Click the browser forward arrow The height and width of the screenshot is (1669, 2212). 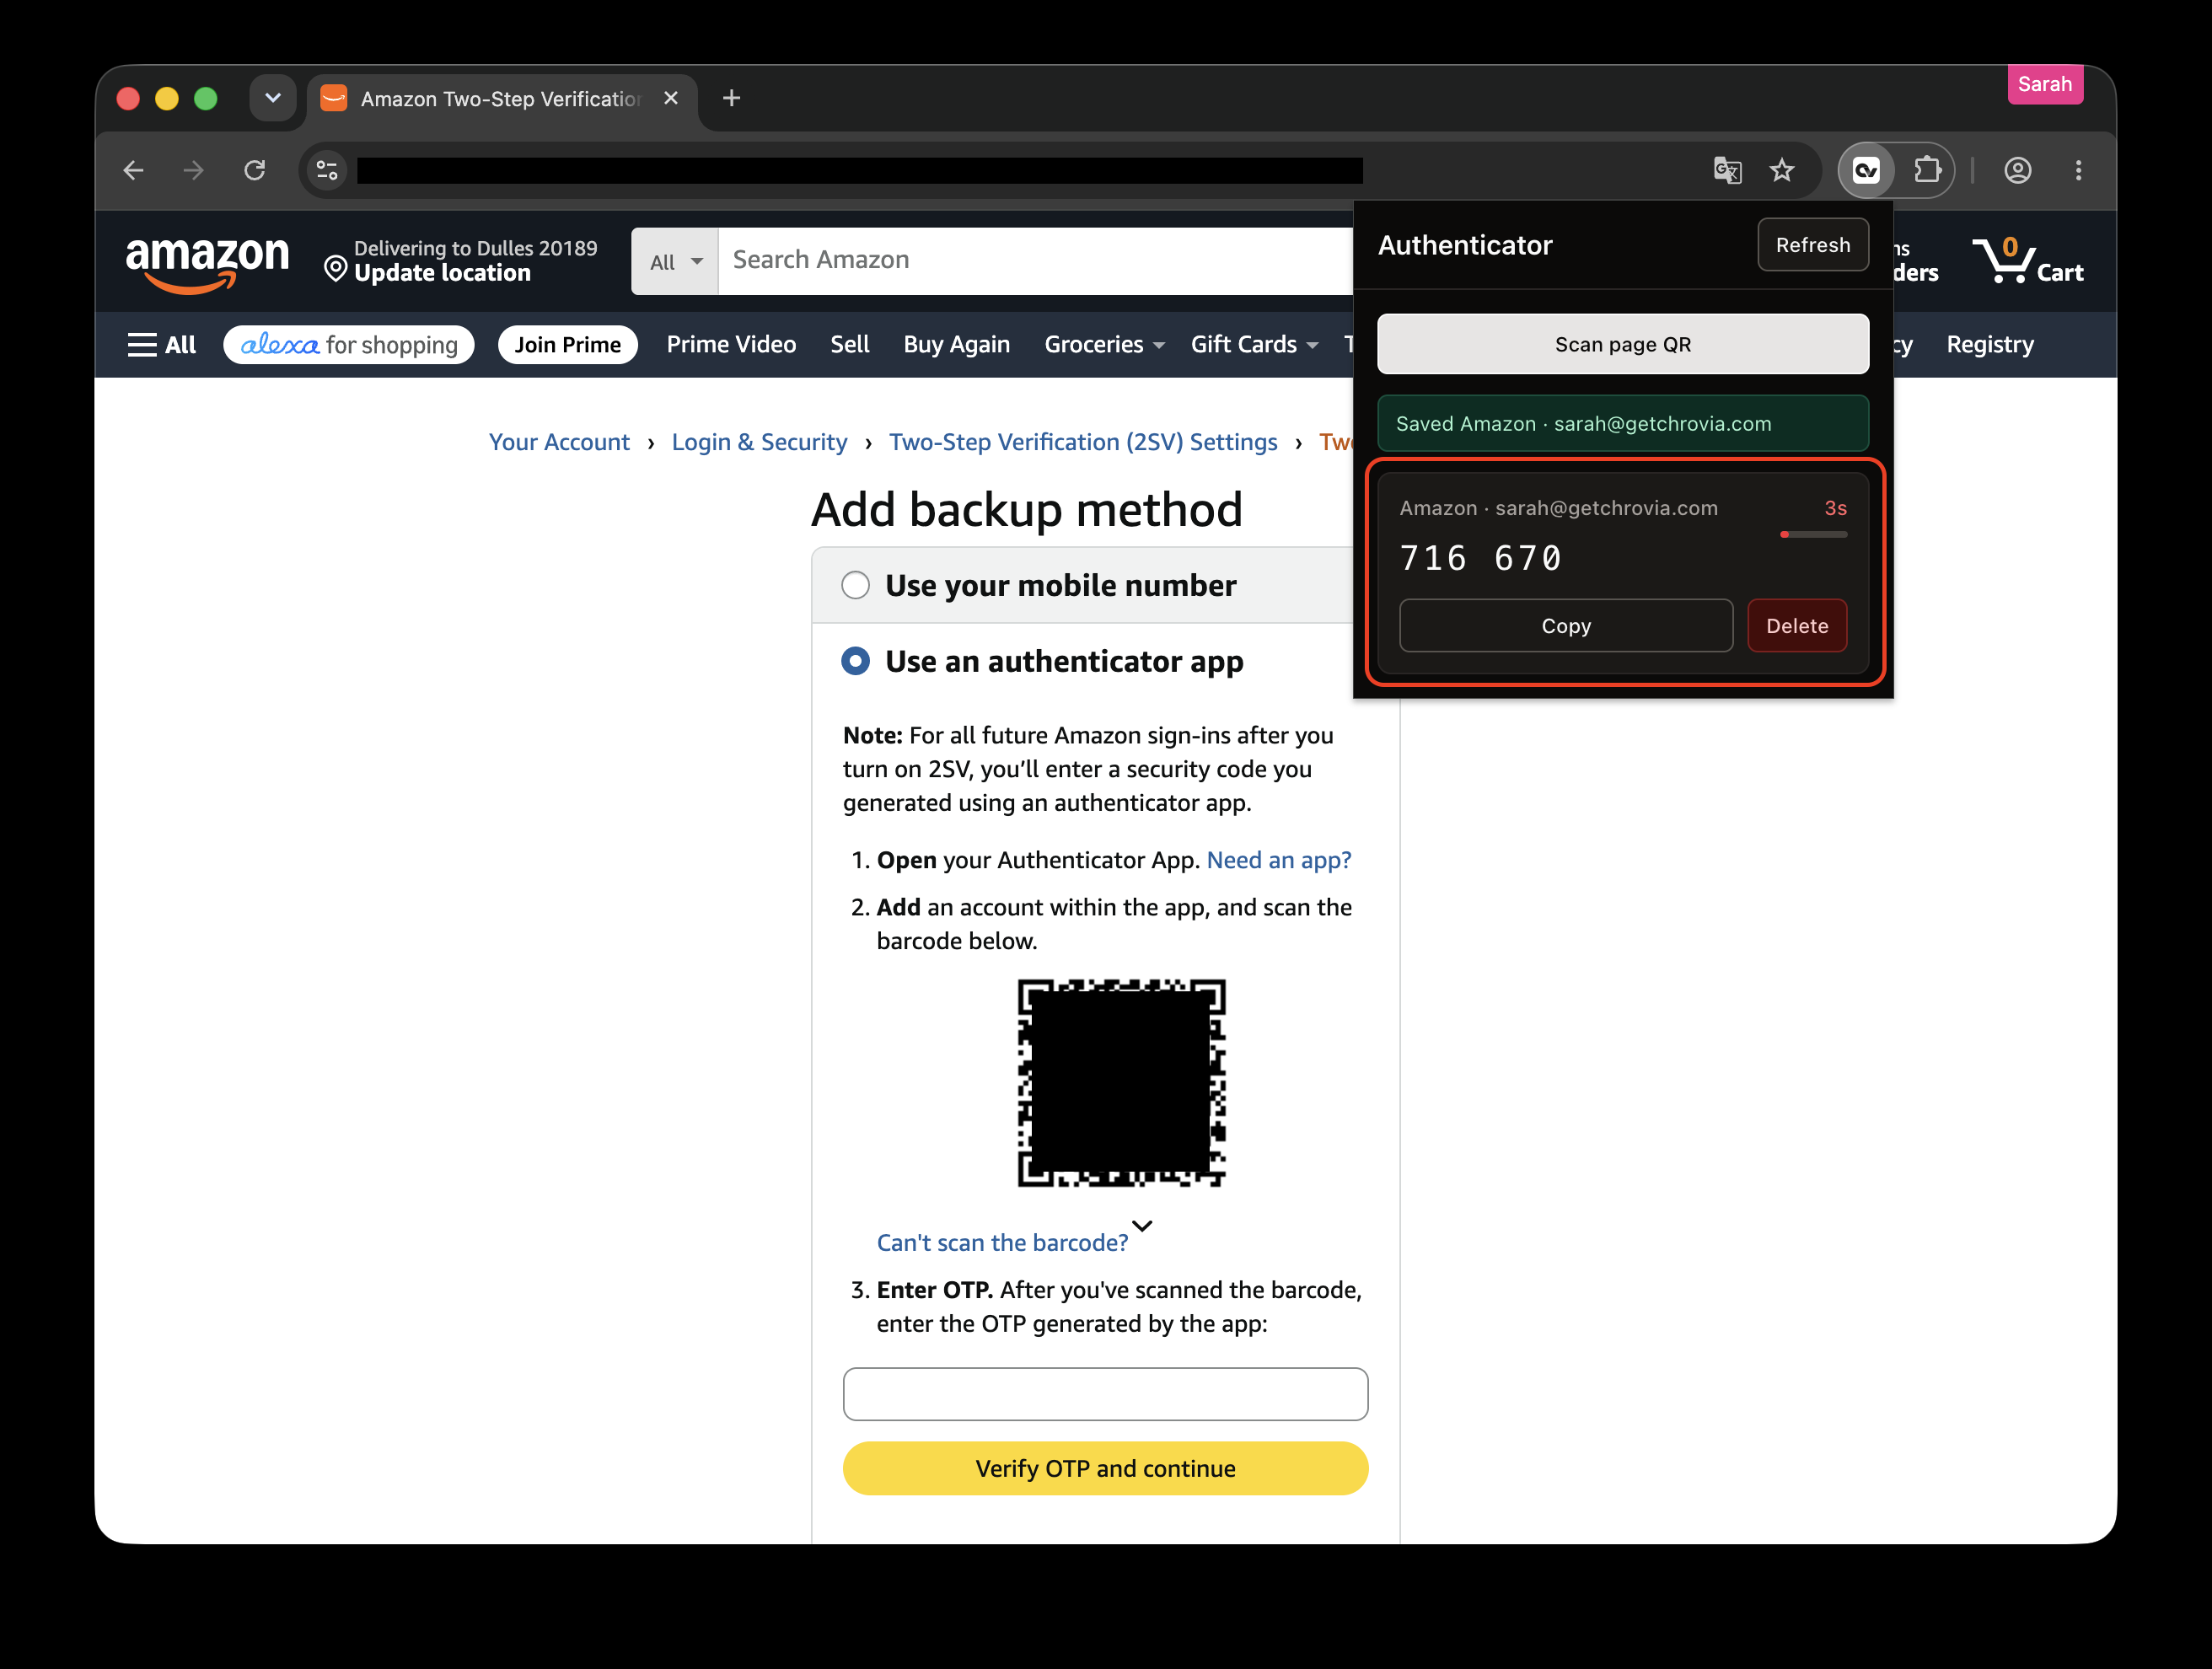click(194, 170)
